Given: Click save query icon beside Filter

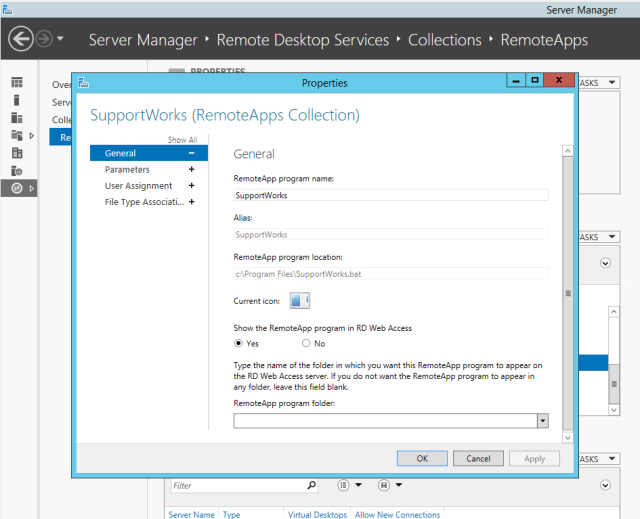Looking at the screenshot, I should [x=384, y=485].
